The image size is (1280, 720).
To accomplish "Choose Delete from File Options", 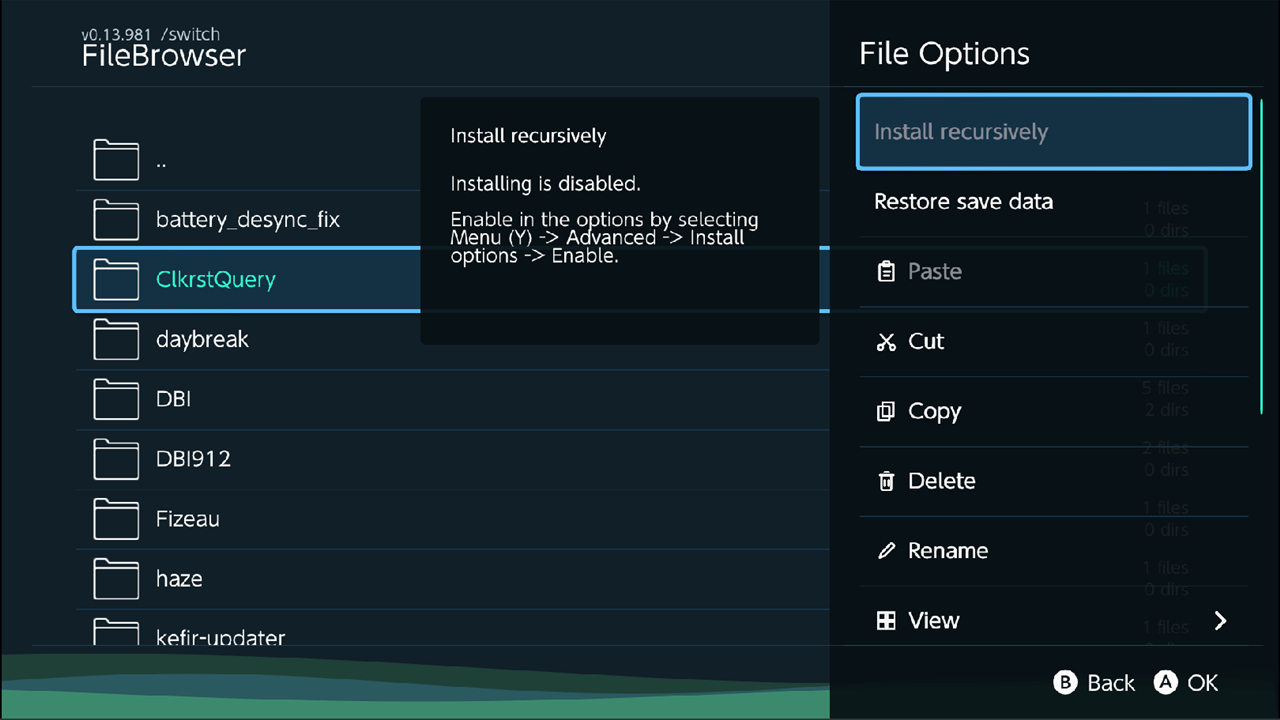I will tap(1054, 482).
